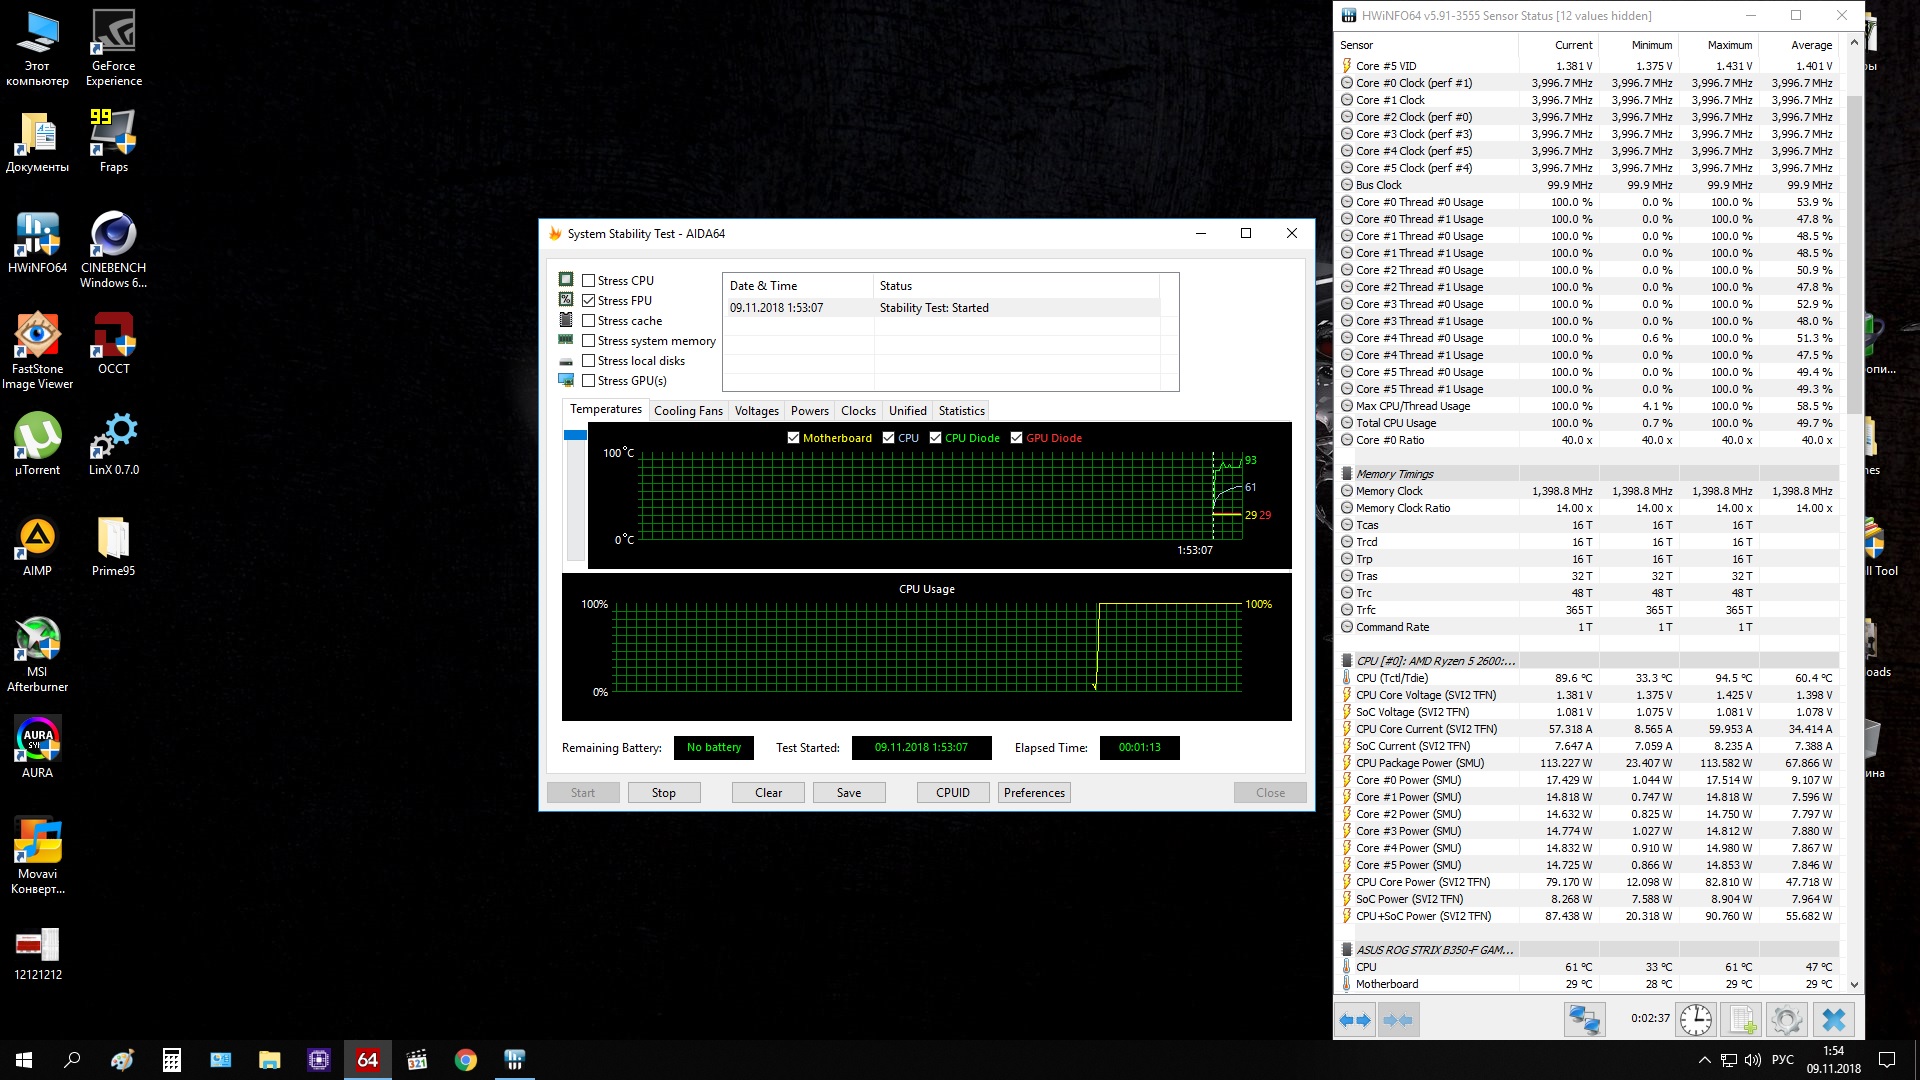Enable the Stress CPU checkbox
This screenshot has width=1920, height=1080.
(x=589, y=281)
